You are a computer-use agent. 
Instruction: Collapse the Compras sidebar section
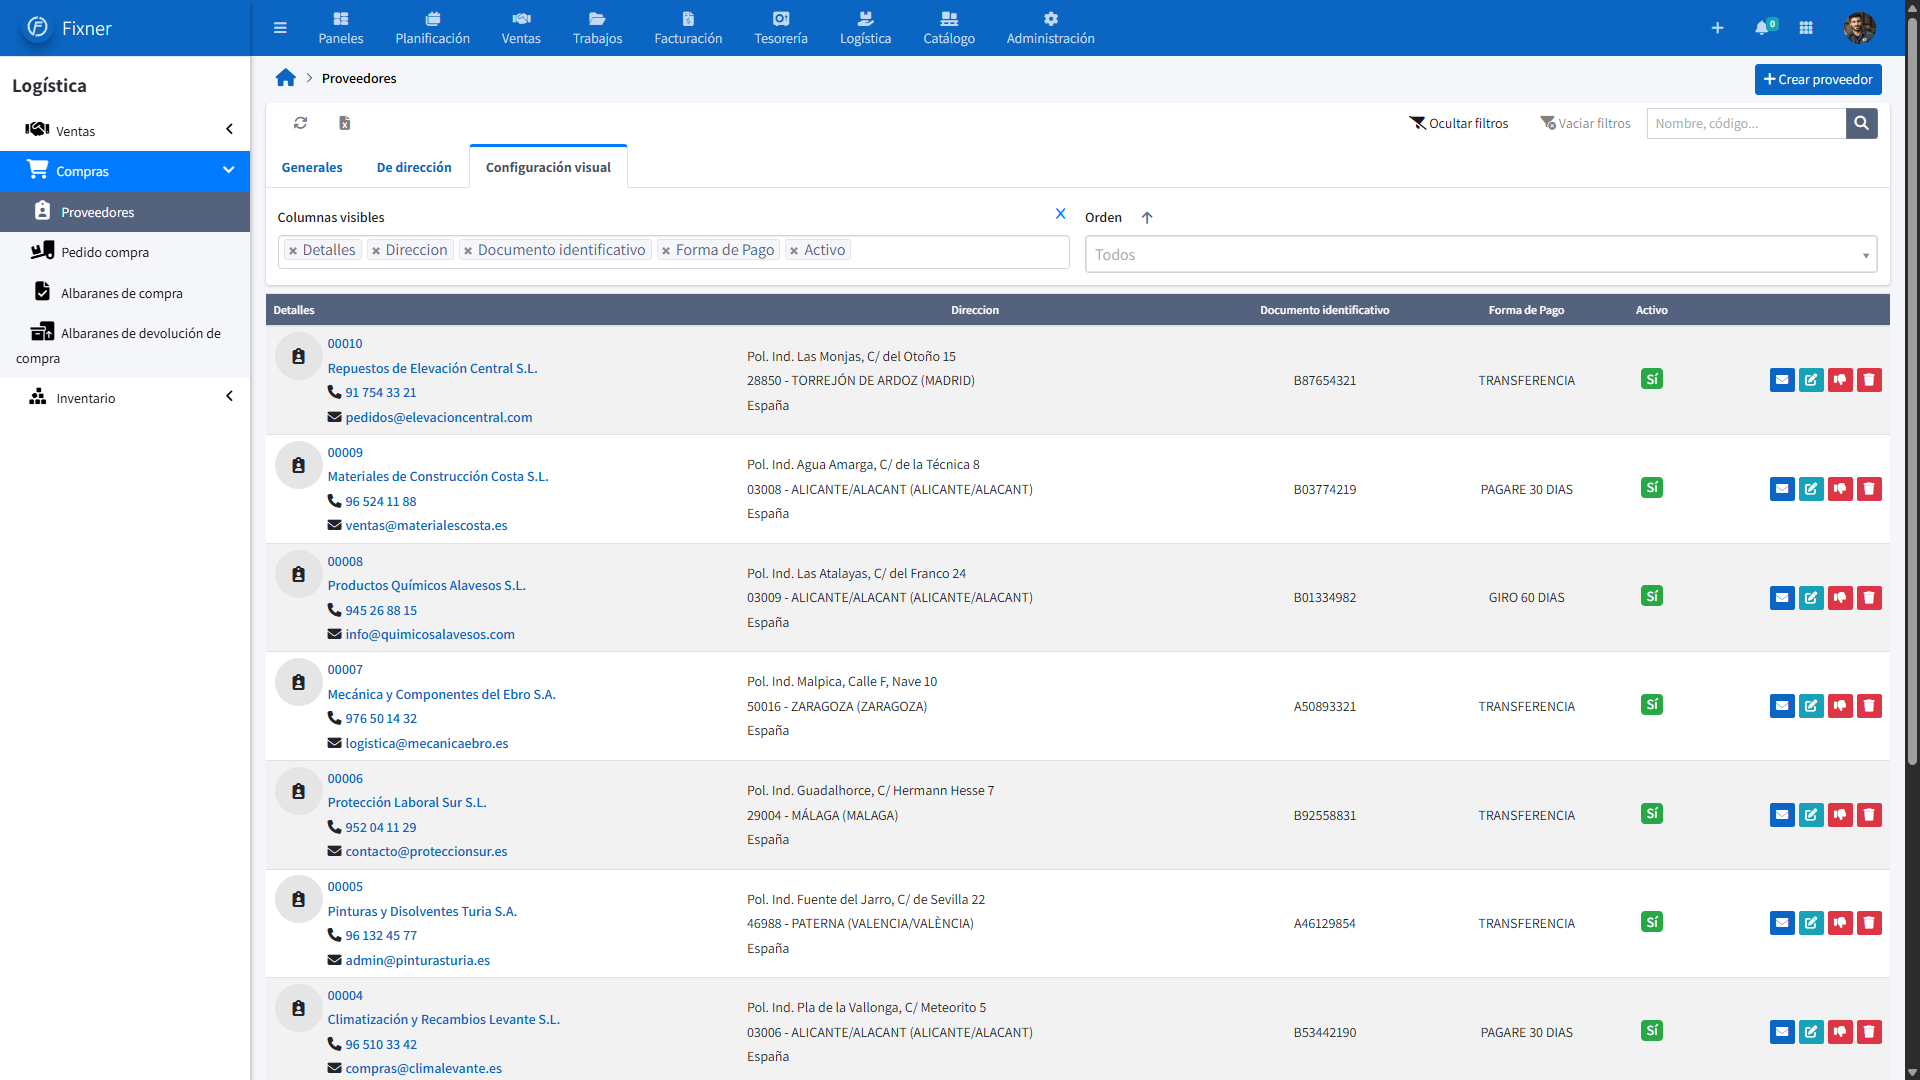coord(228,171)
